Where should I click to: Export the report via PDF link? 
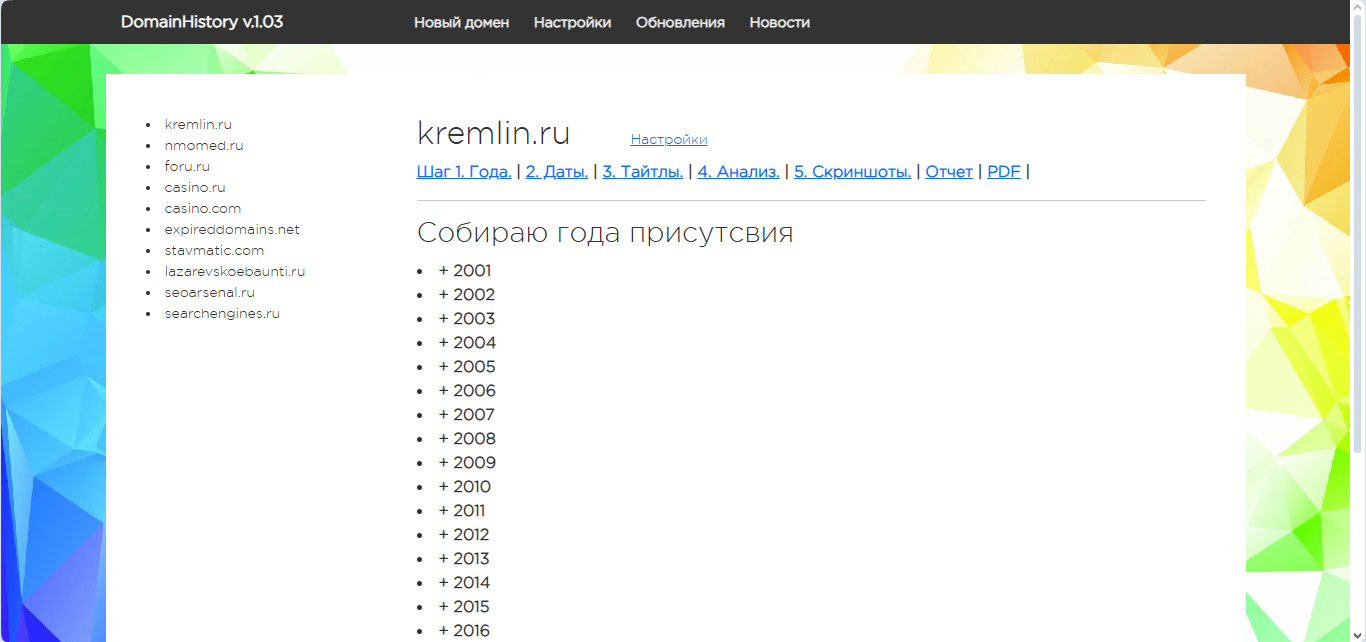tap(1003, 172)
